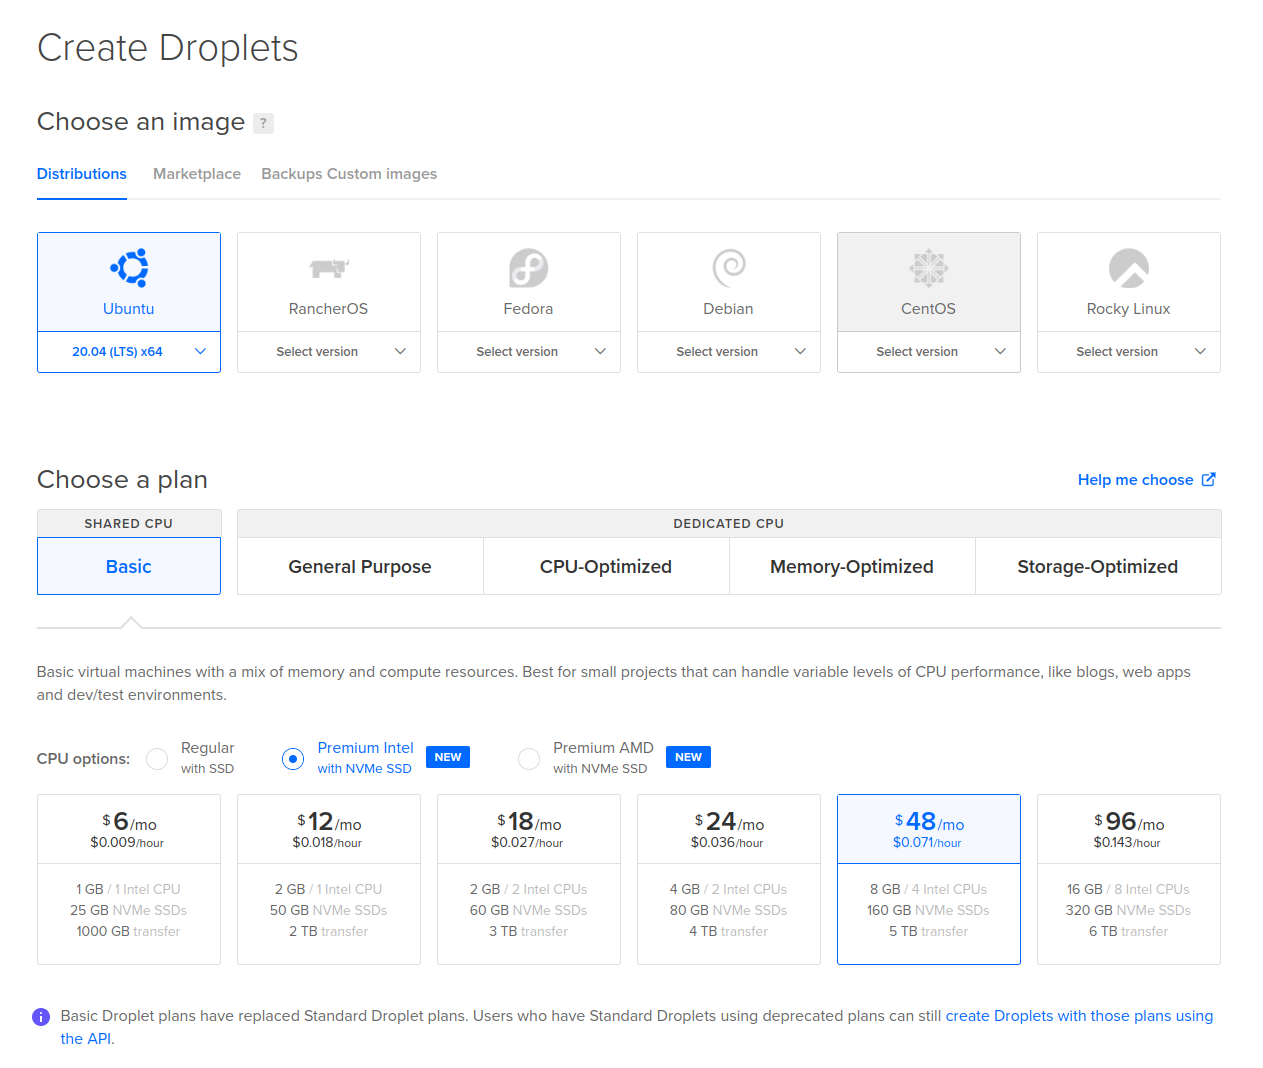Screen dimensions: 1263x1068
Task: Select the Rocky Linux distribution image
Action: (x=1128, y=281)
